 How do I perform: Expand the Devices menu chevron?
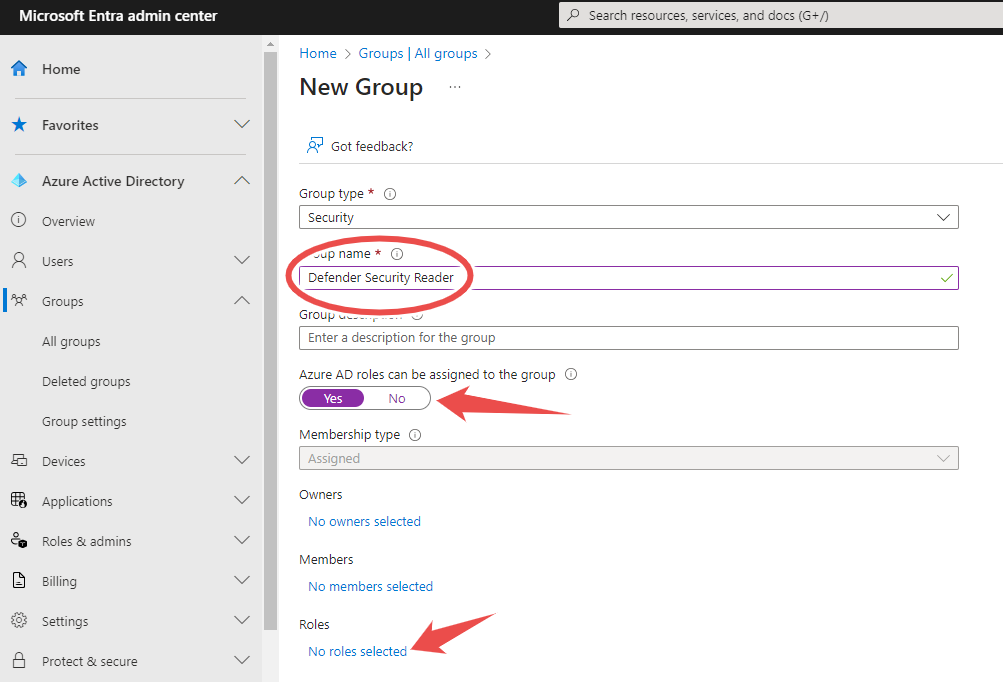tap(242, 460)
